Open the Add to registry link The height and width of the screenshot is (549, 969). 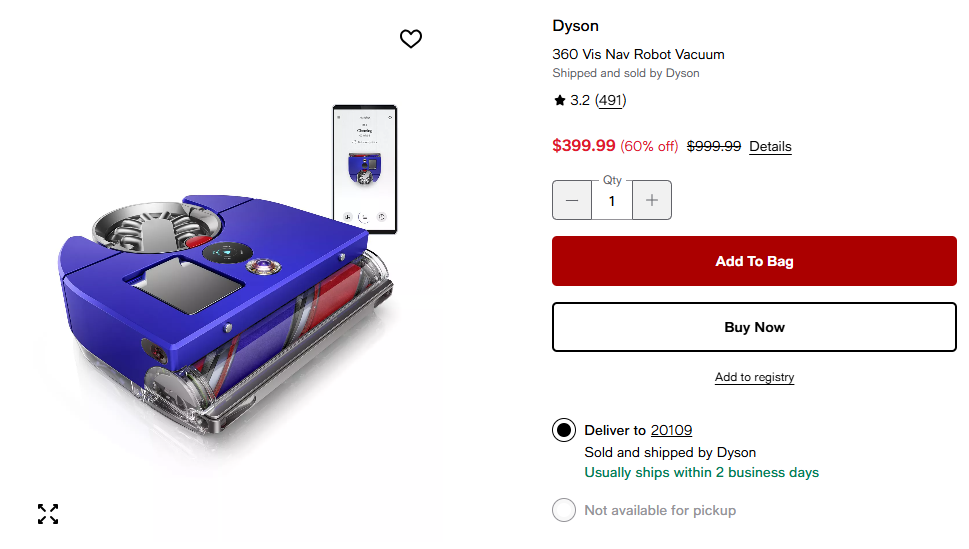point(754,377)
